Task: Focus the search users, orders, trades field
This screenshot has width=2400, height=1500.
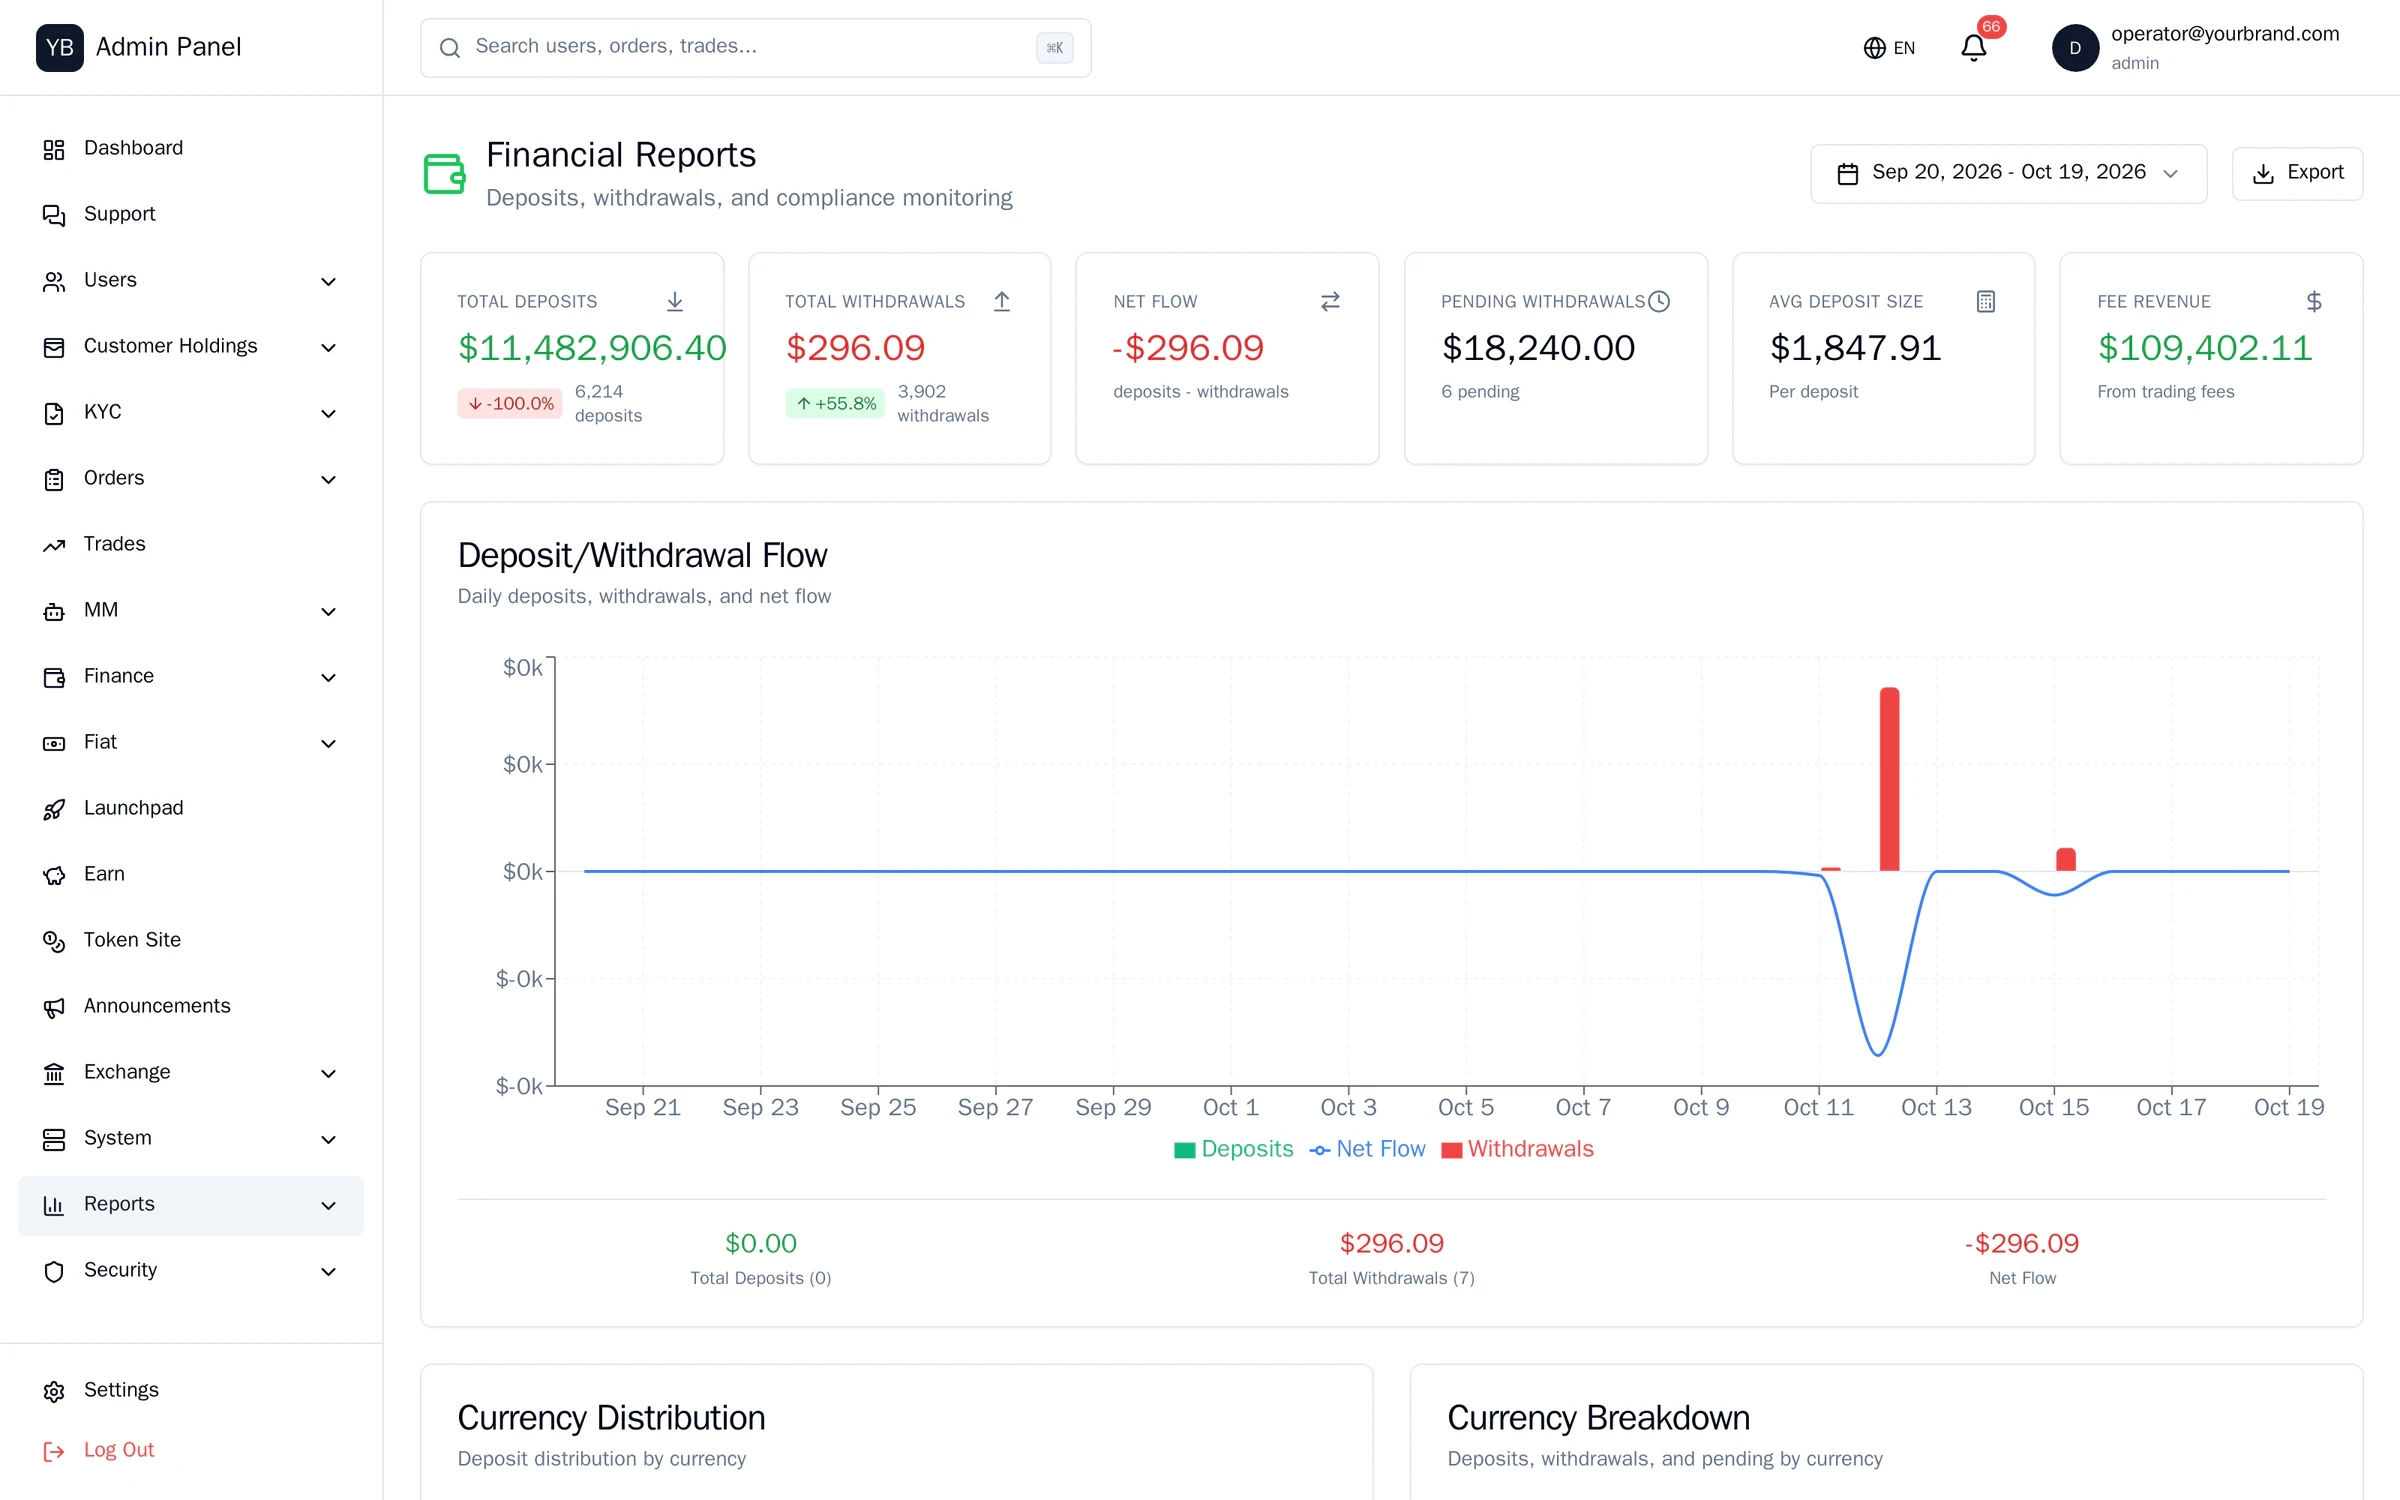Action: tap(755, 47)
